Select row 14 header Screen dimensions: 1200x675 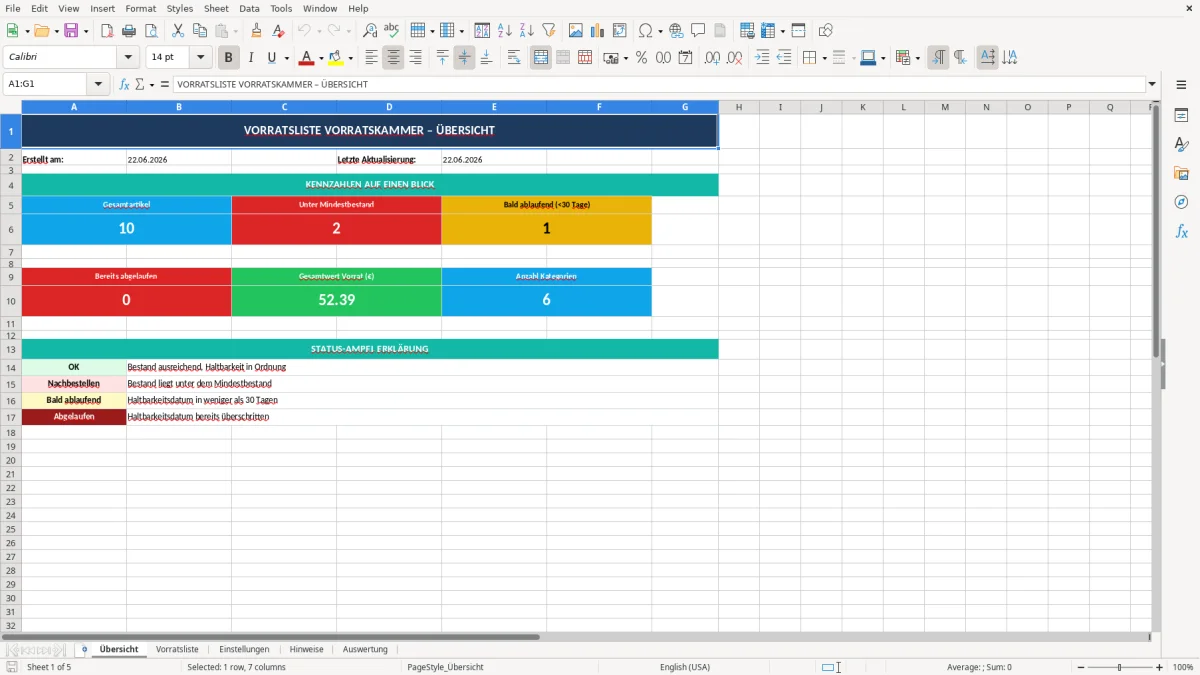pyautogui.click(x=11, y=367)
